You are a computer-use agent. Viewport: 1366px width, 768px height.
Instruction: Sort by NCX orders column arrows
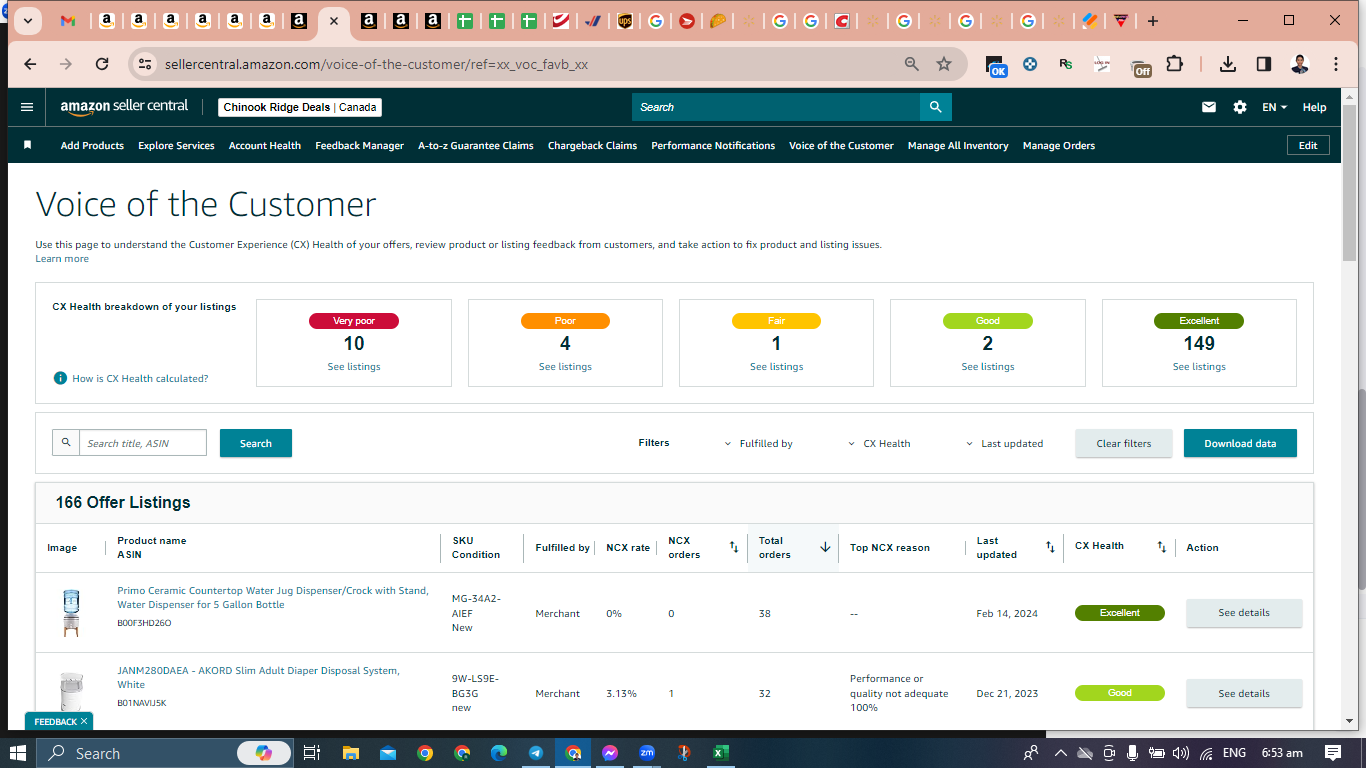pos(733,547)
